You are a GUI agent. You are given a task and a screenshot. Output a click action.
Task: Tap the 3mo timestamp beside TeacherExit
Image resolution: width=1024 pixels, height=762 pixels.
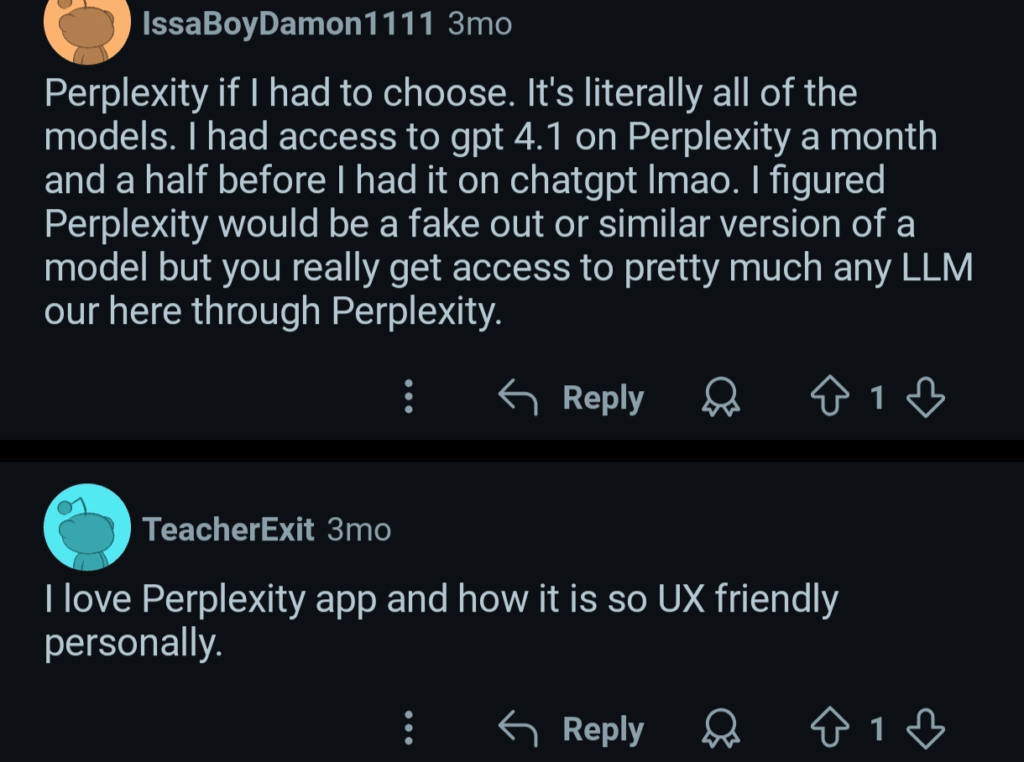(359, 529)
